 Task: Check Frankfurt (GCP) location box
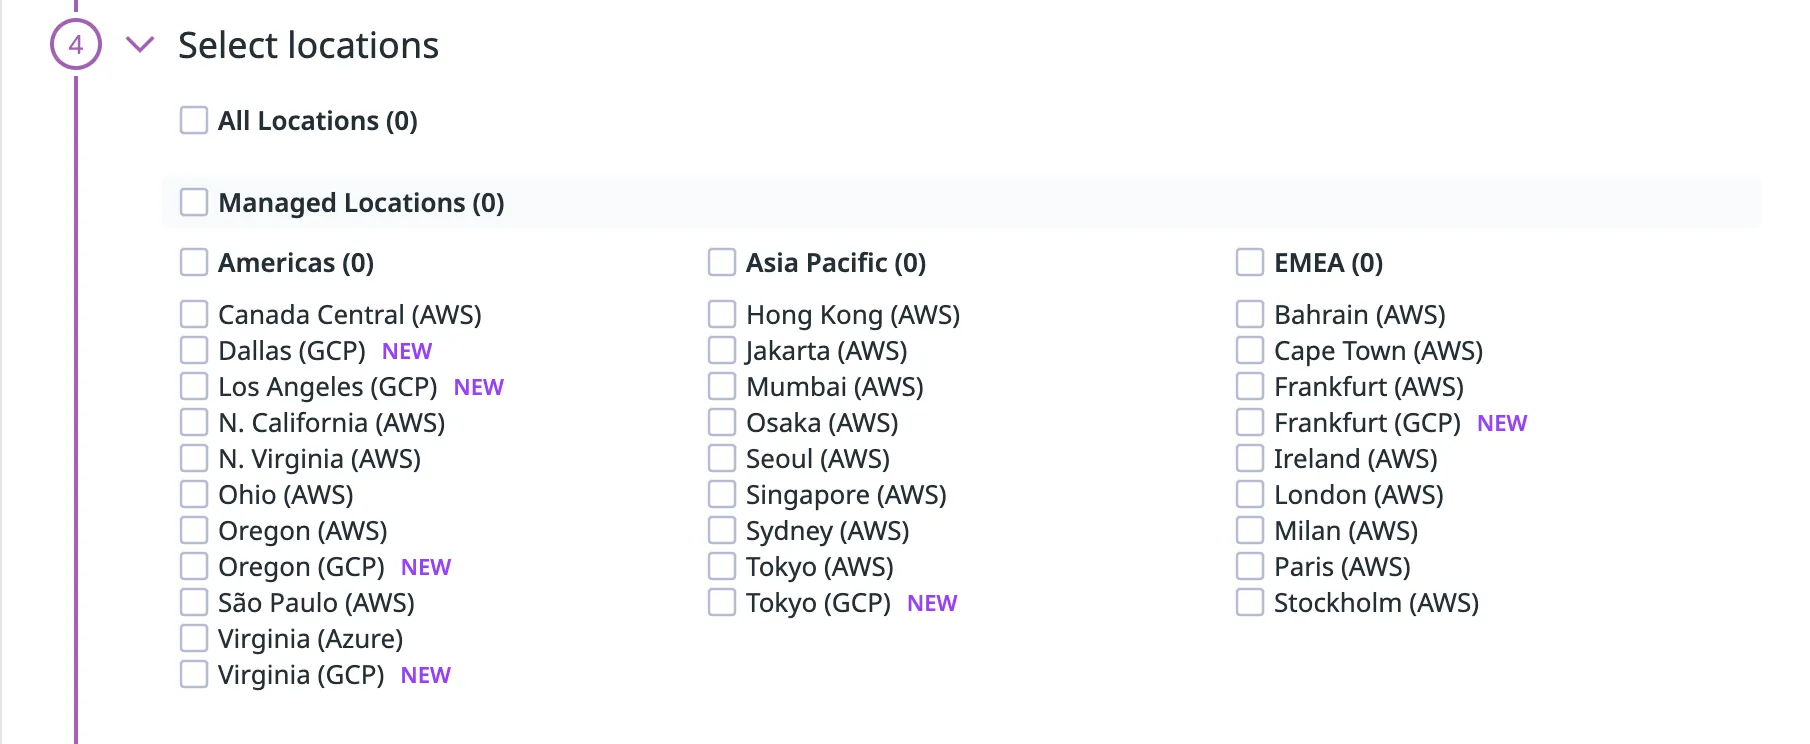click(1250, 423)
